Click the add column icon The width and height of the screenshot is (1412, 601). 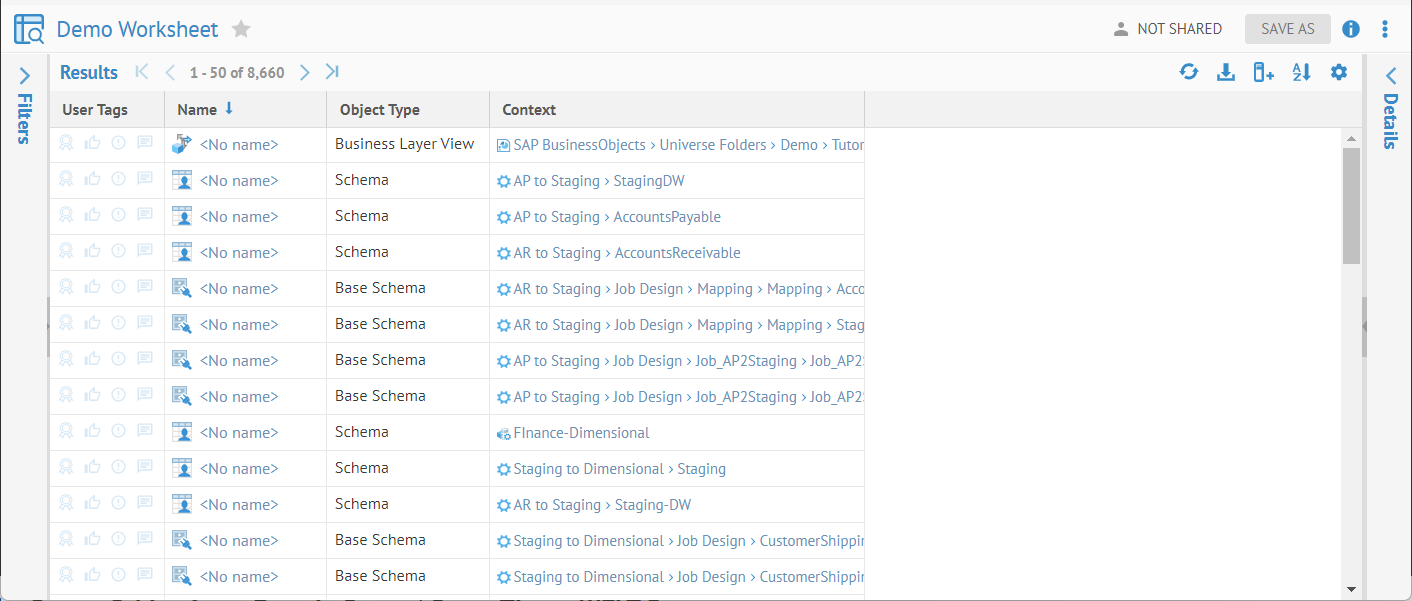1263,72
